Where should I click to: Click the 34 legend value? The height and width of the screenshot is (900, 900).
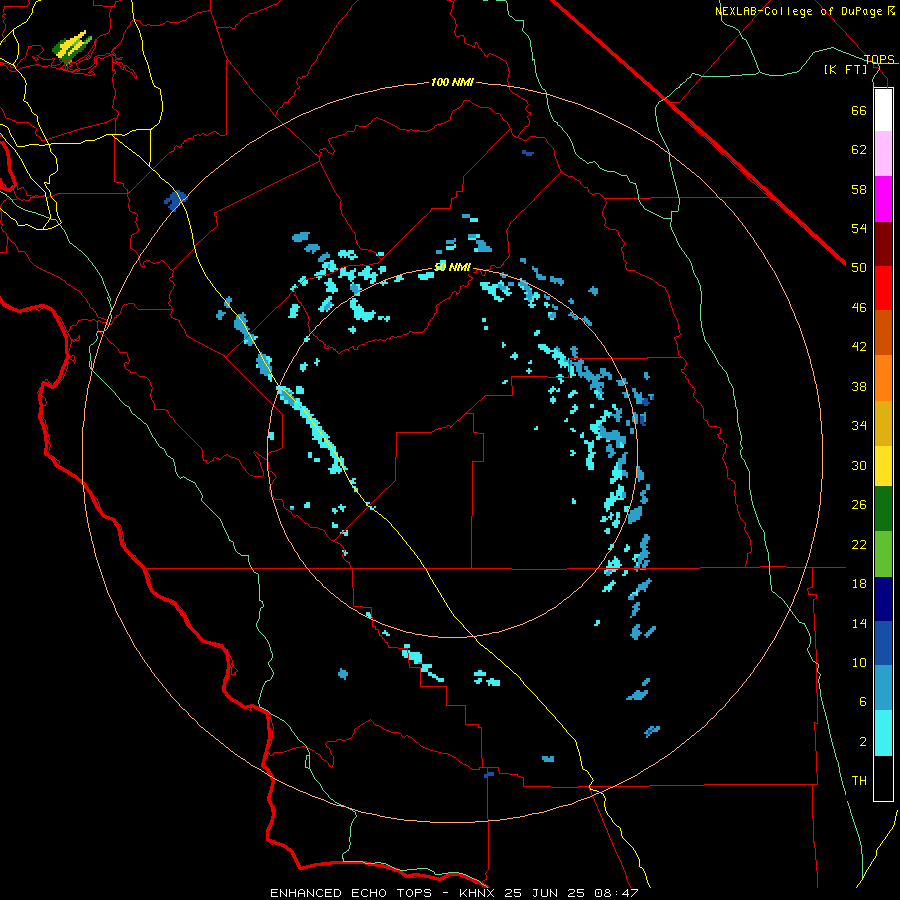point(859,426)
